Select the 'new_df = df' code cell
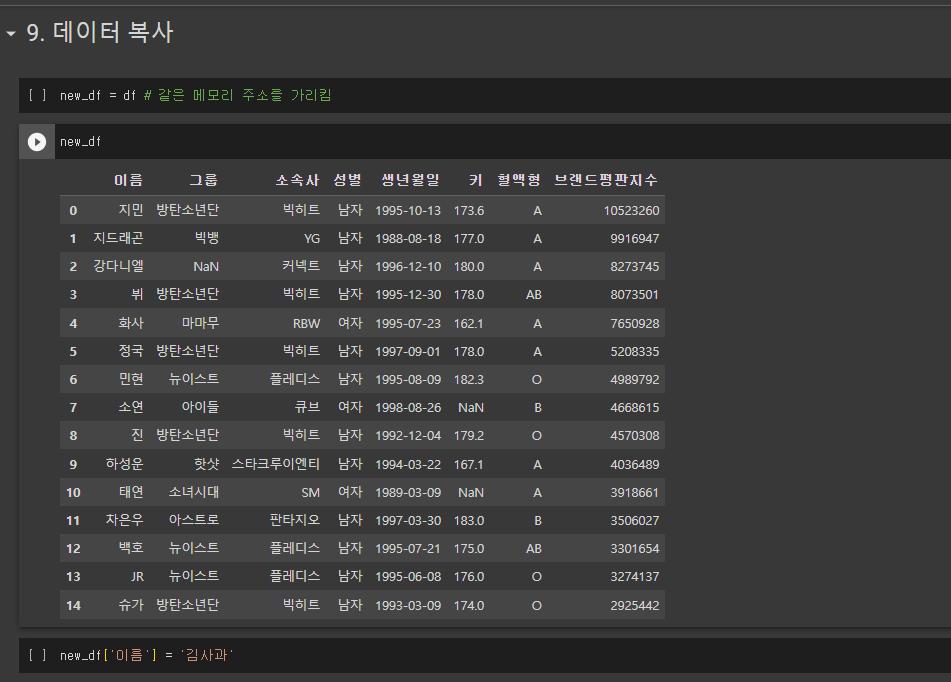This screenshot has width=951, height=682. [485, 95]
